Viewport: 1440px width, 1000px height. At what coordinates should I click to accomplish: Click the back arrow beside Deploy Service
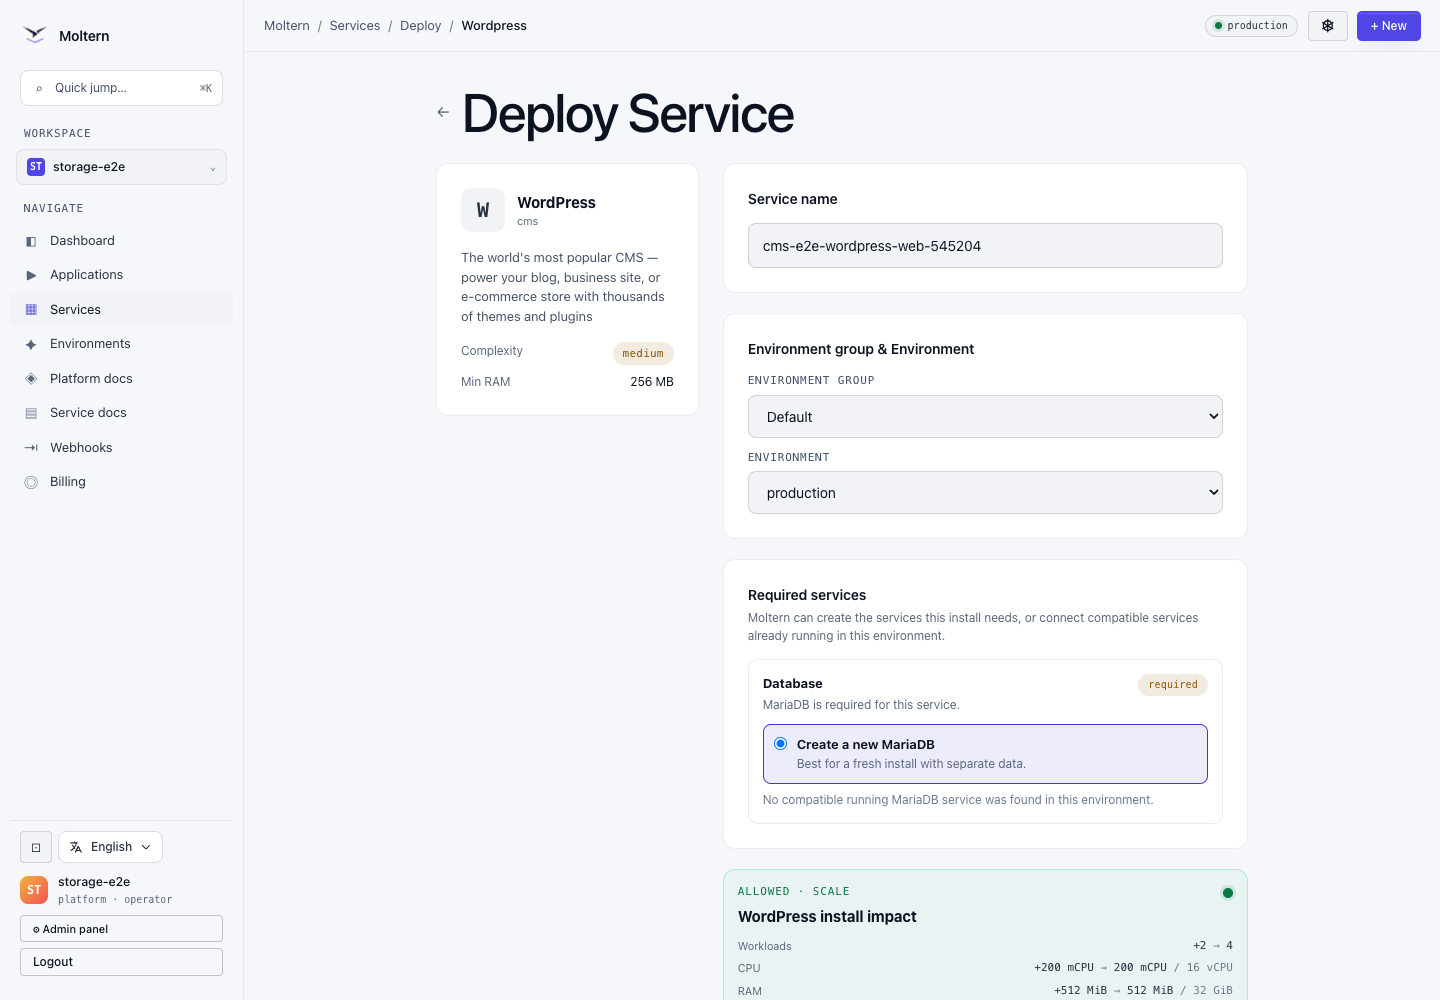[443, 112]
